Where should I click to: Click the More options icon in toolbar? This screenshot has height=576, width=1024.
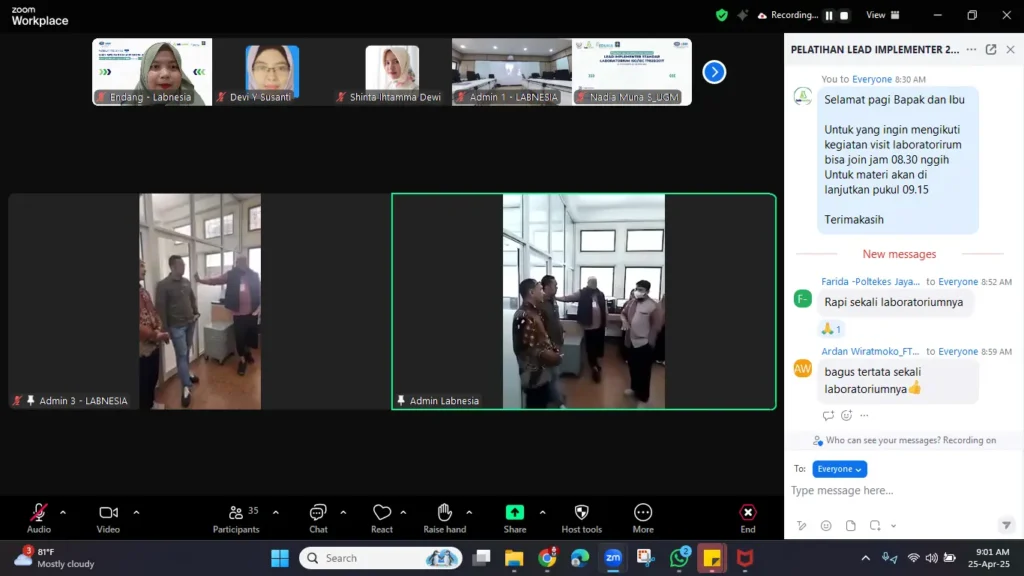(x=643, y=513)
